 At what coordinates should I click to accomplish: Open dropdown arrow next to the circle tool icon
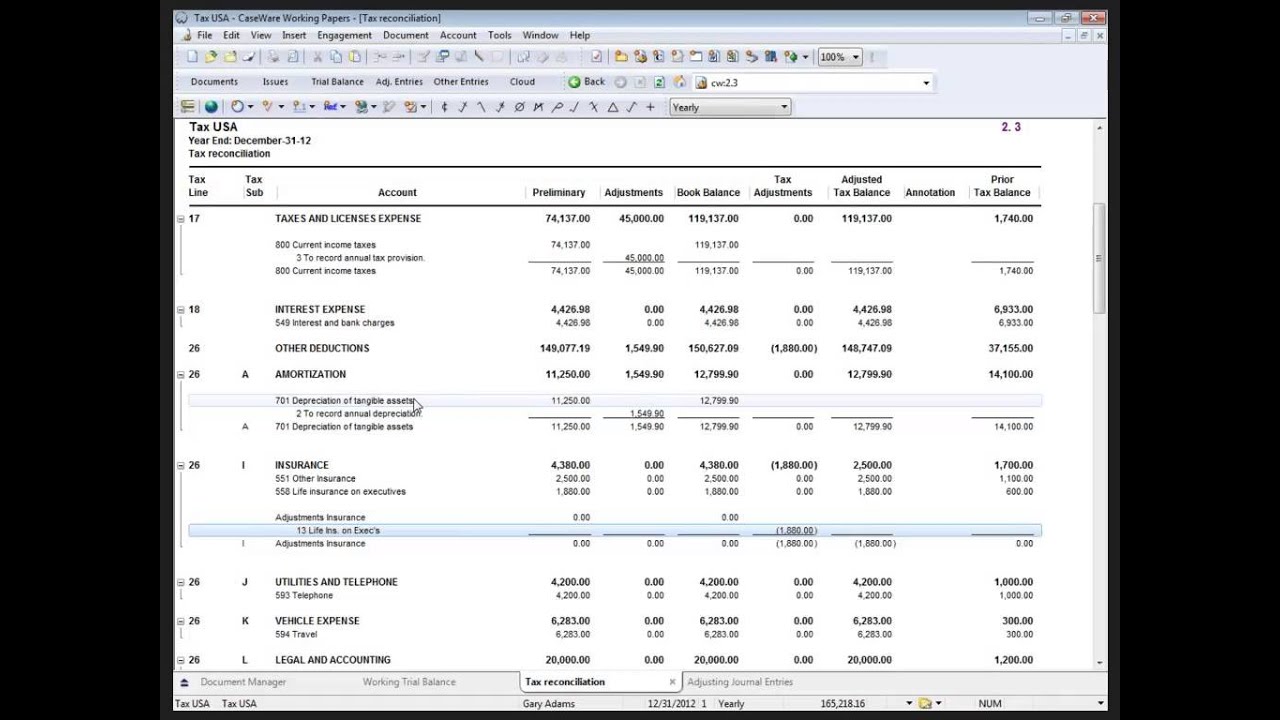tap(250, 107)
